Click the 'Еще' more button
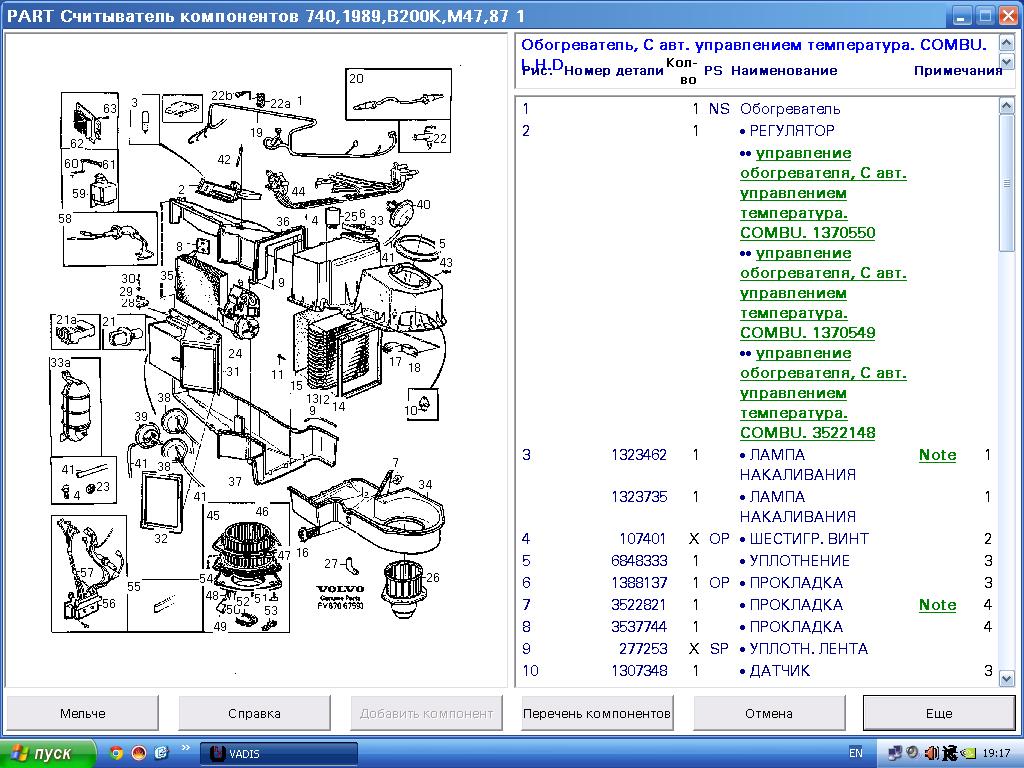 938,713
